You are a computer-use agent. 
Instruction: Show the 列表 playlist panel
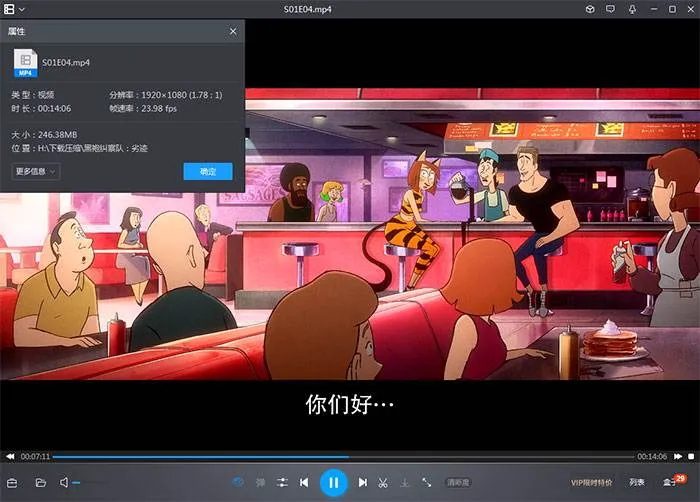click(x=637, y=482)
